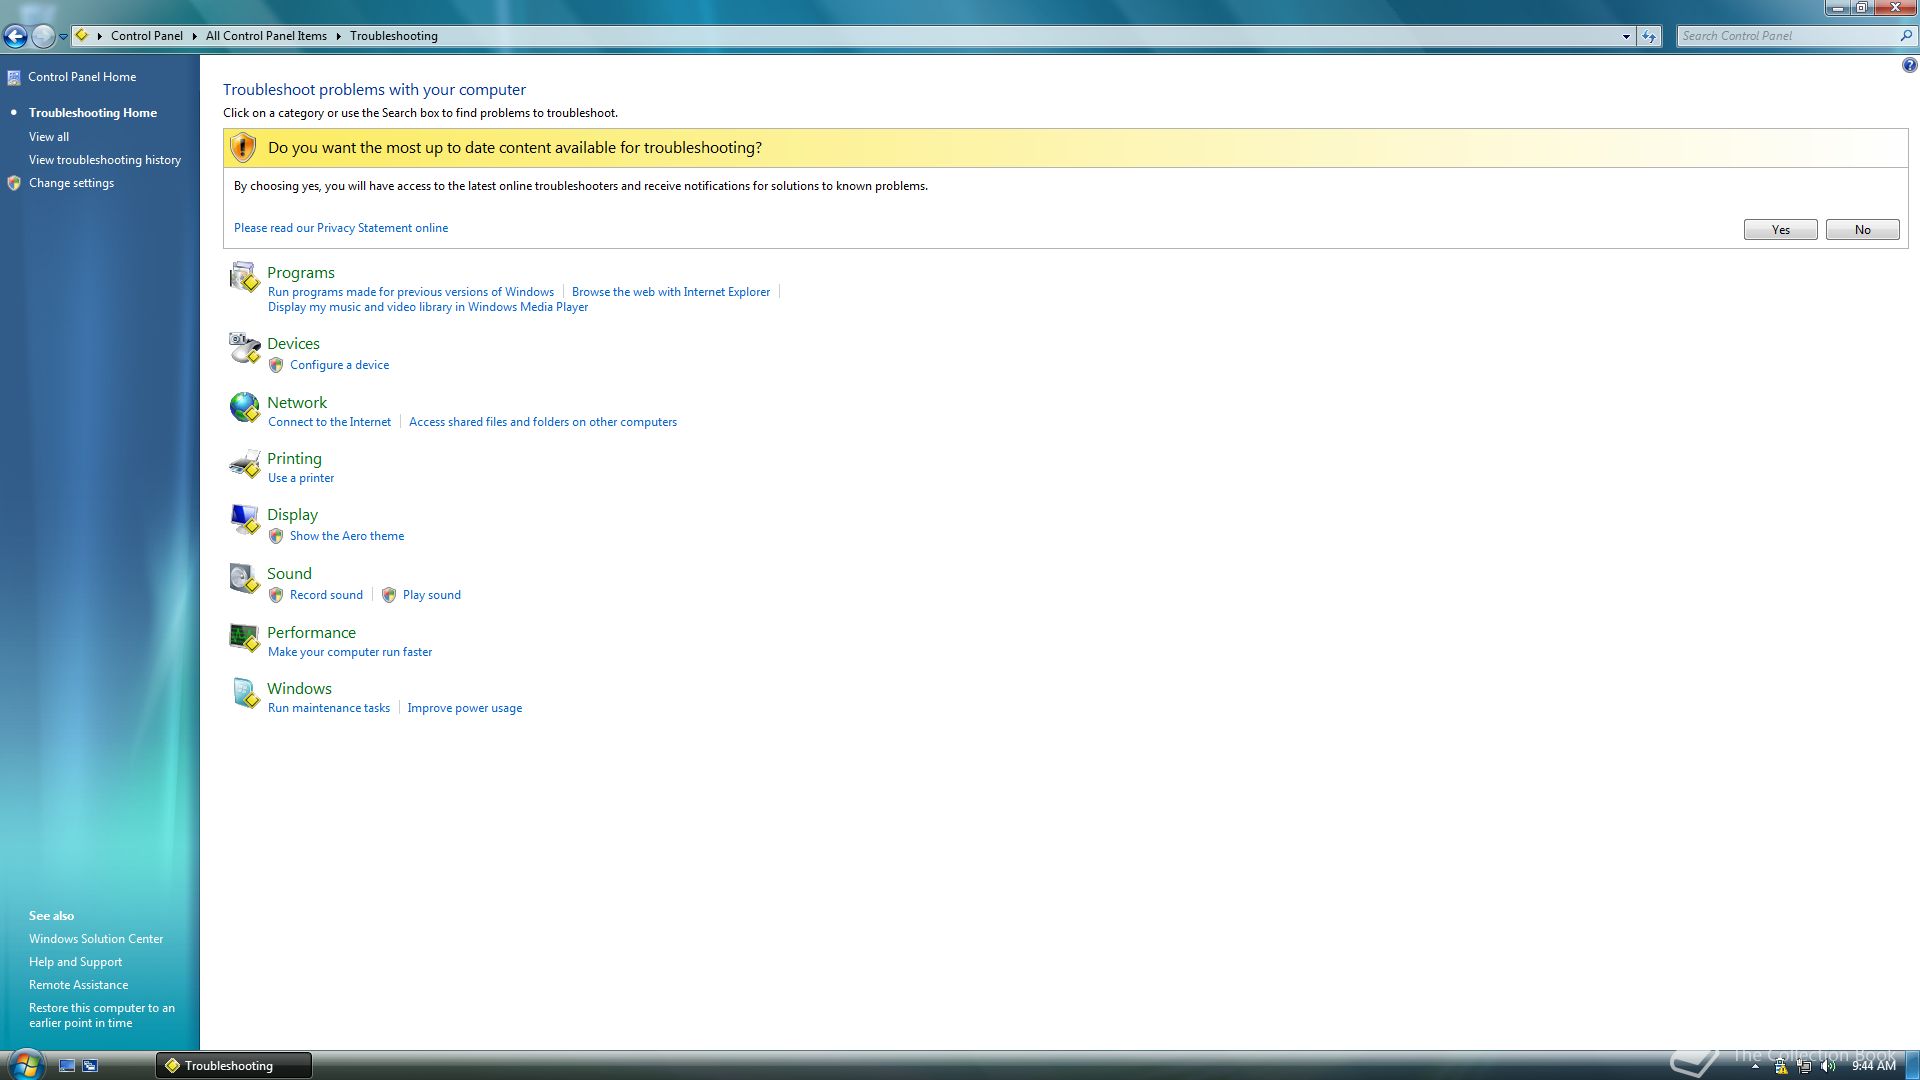Viewport: 1920px width, 1080px height.
Task: Expand the arrow after All Control Panel Items breadcrumb
Action: pos(338,36)
